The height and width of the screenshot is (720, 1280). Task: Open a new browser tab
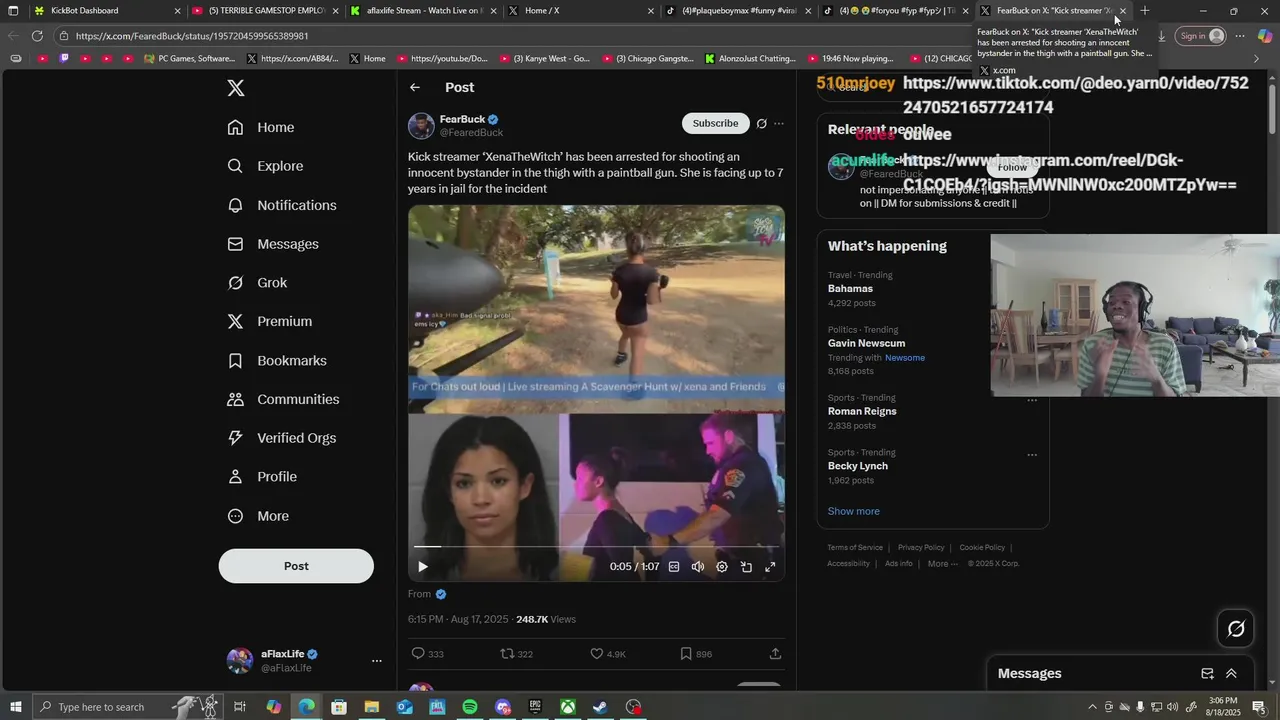pos(1145,11)
